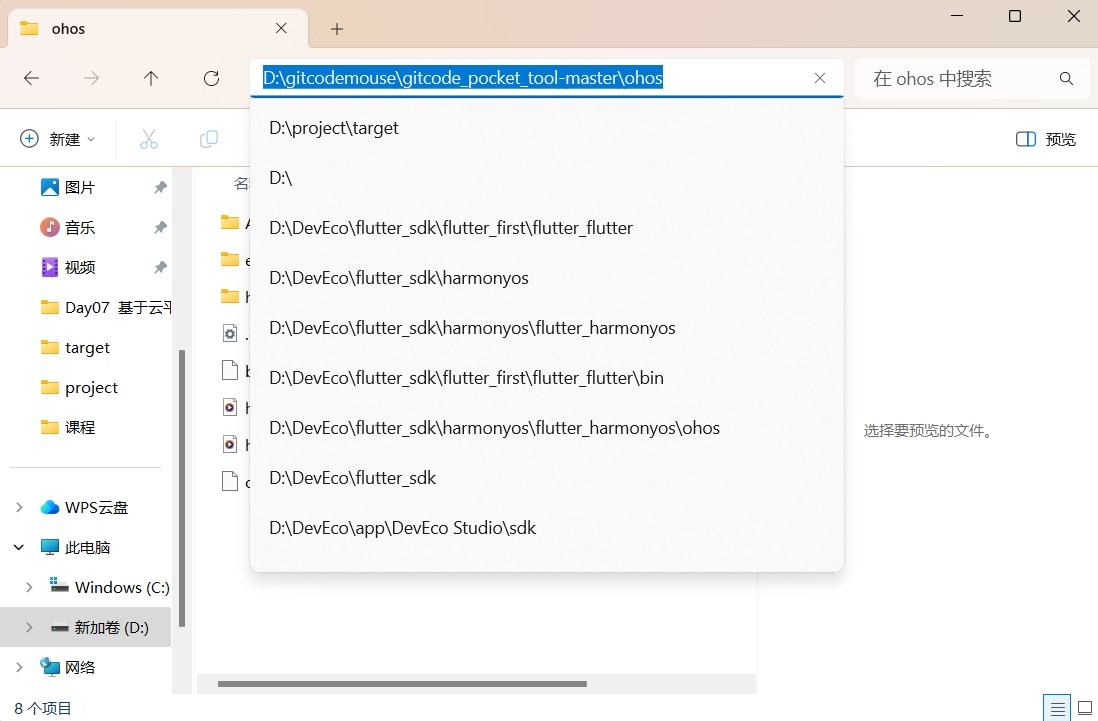Choose suggestion ending in harmonyos\flutter_harmonyos
The height and width of the screenshot is (721, 1098).
546,328
